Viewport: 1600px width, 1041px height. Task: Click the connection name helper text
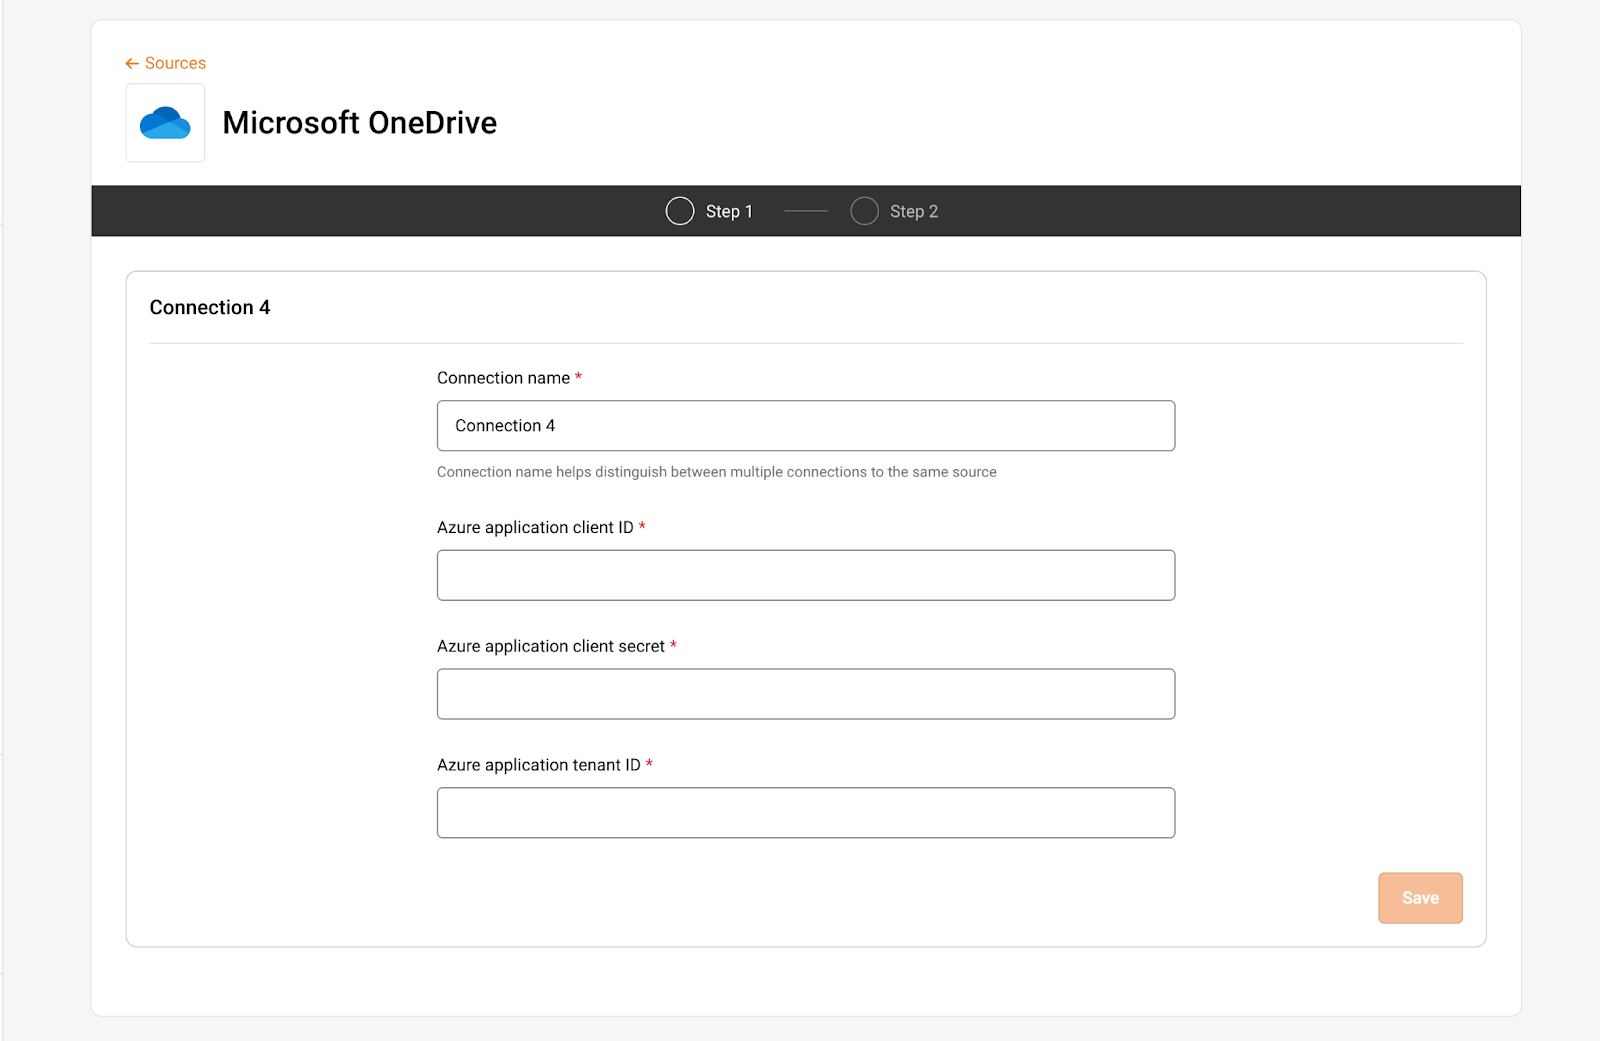click(x=716, y=472)
